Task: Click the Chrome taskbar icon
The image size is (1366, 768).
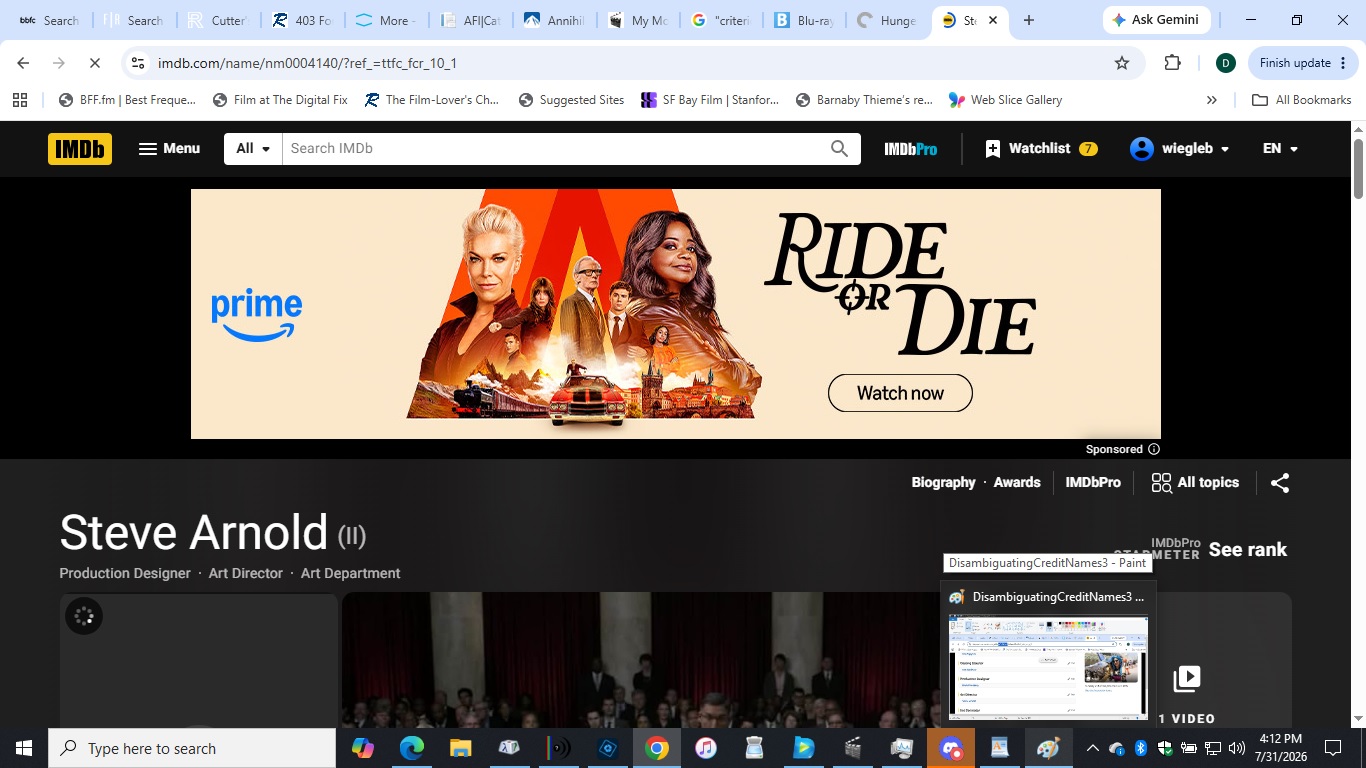Action: [x=656, y=748]
